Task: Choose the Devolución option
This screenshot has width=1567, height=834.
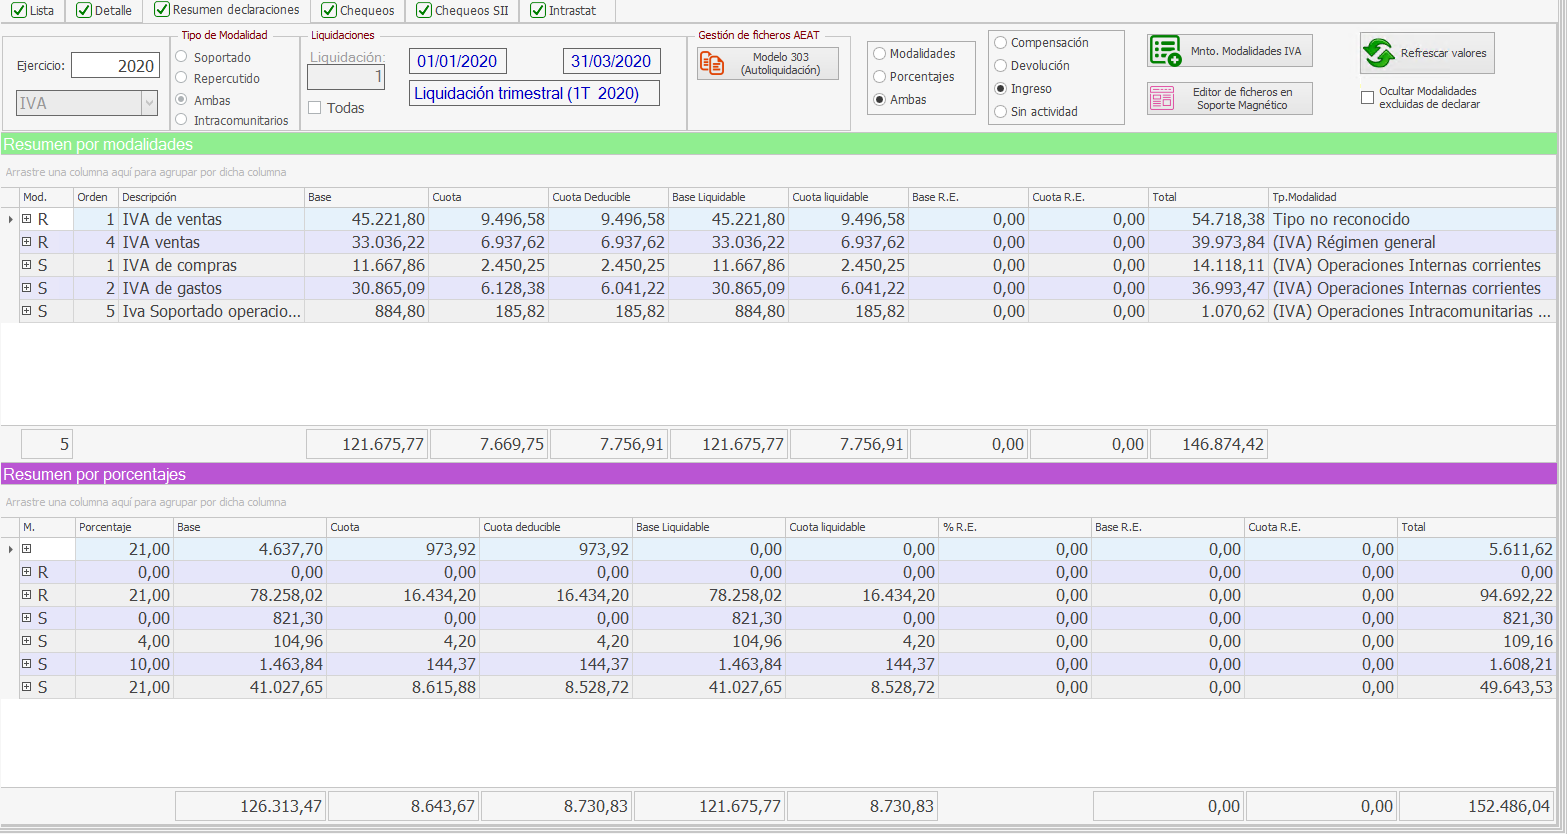Action: tap(1000, 65)
